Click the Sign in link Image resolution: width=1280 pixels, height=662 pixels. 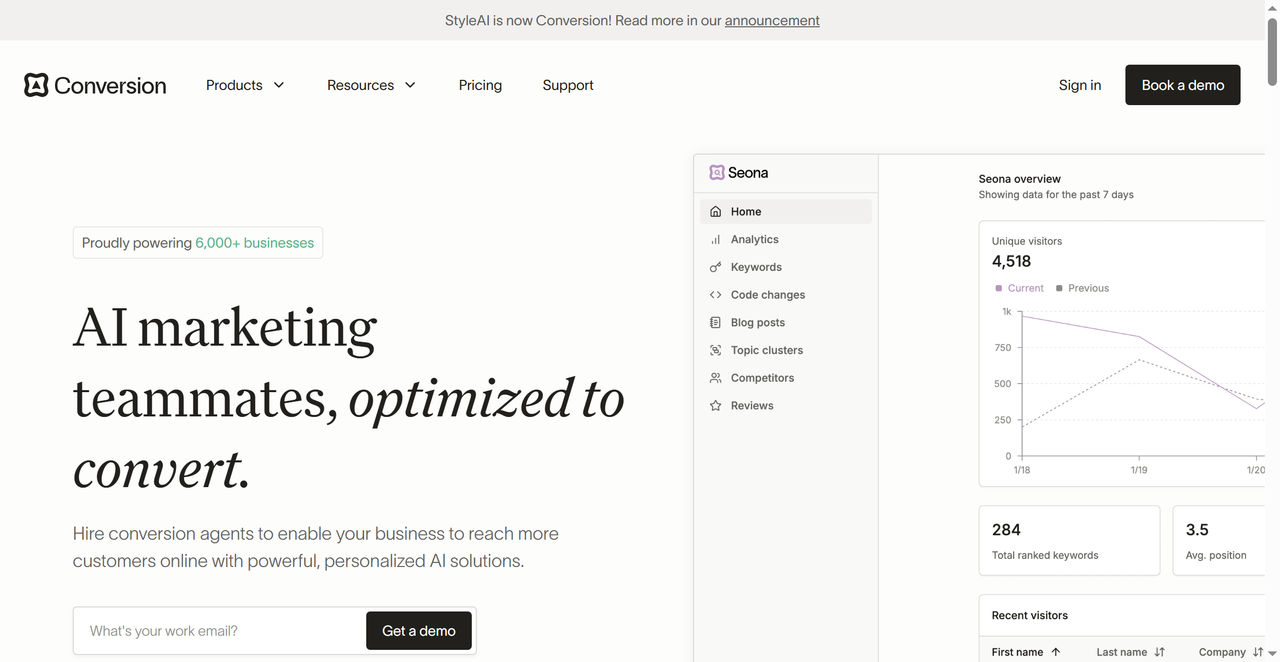pos(1080,85)
